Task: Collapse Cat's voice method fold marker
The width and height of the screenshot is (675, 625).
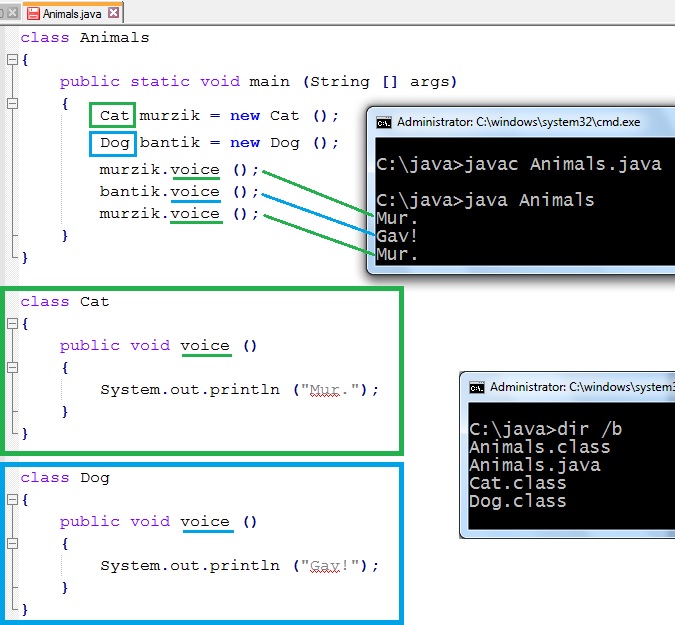Action: (12, 368)
